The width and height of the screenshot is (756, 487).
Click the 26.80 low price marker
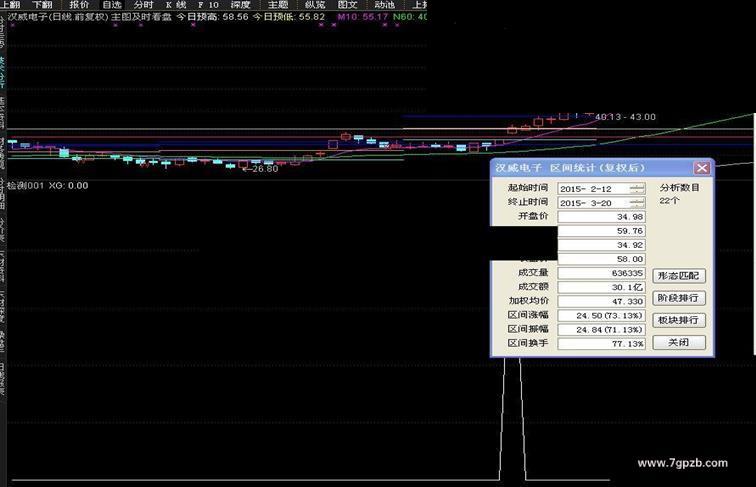click(262, 169)
